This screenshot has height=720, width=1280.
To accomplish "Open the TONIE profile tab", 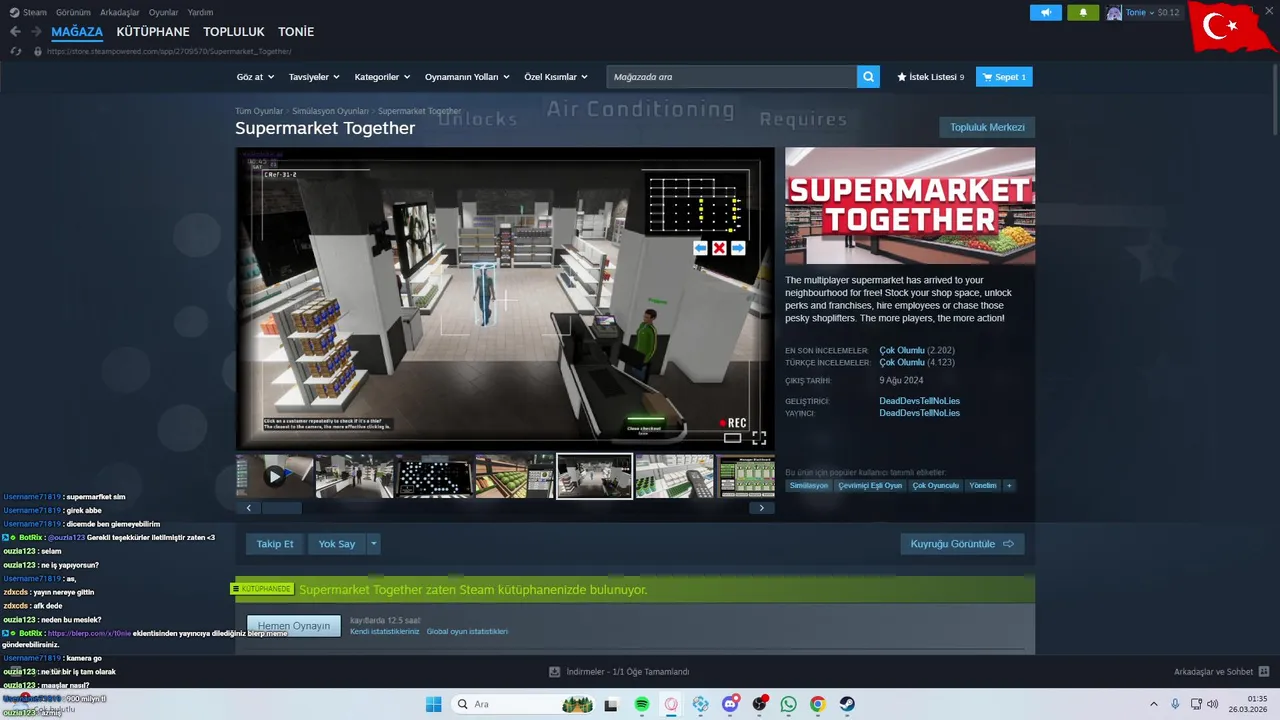I will (x=296, y=32).
